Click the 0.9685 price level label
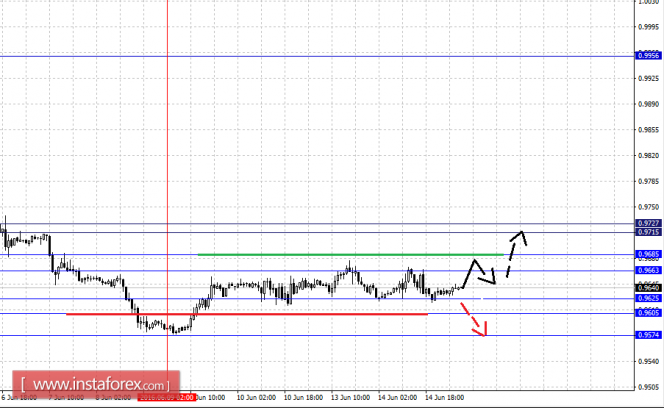 pos(648,254)
